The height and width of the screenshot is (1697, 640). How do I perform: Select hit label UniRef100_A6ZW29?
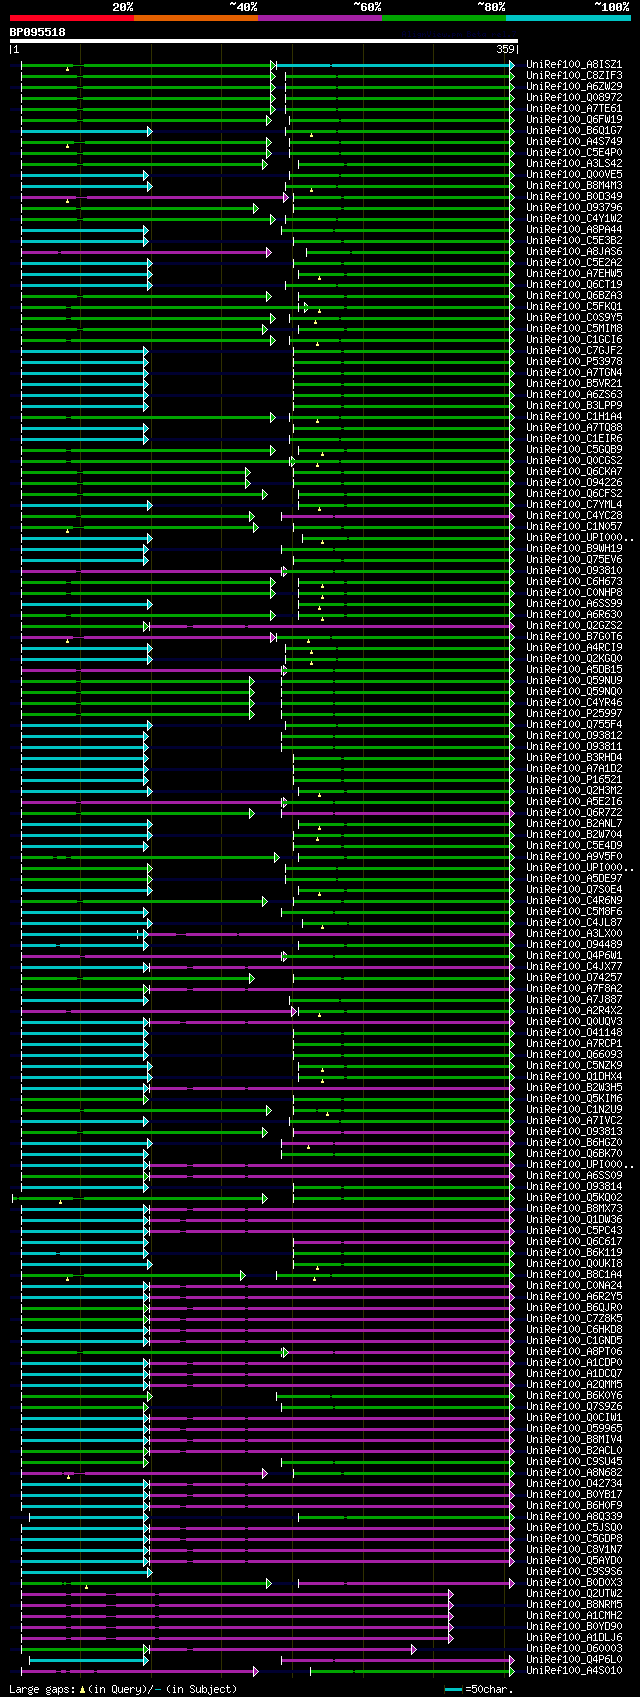point(574,86)
